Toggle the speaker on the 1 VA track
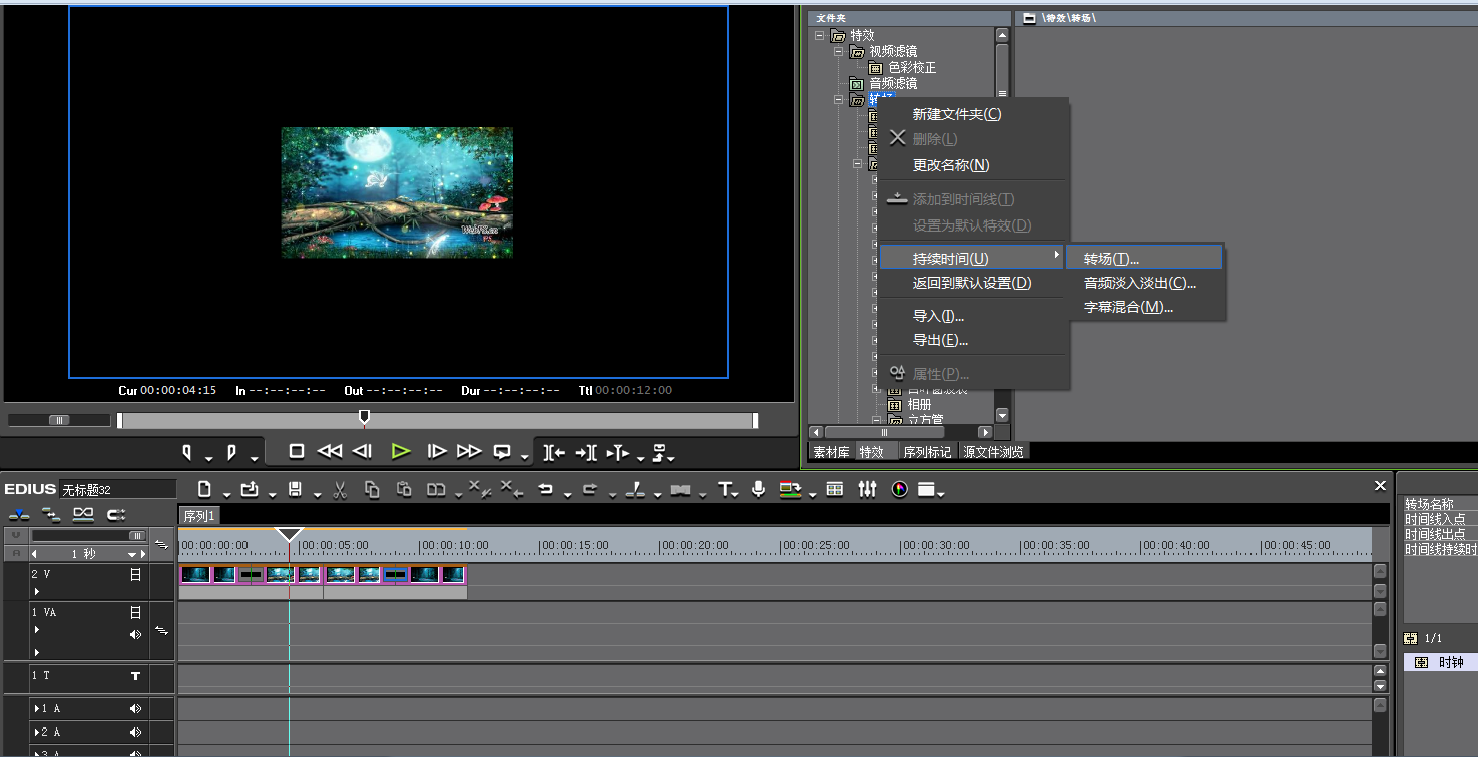The height and width of the screenshot is (757, 1478). [x=135, y=634]
